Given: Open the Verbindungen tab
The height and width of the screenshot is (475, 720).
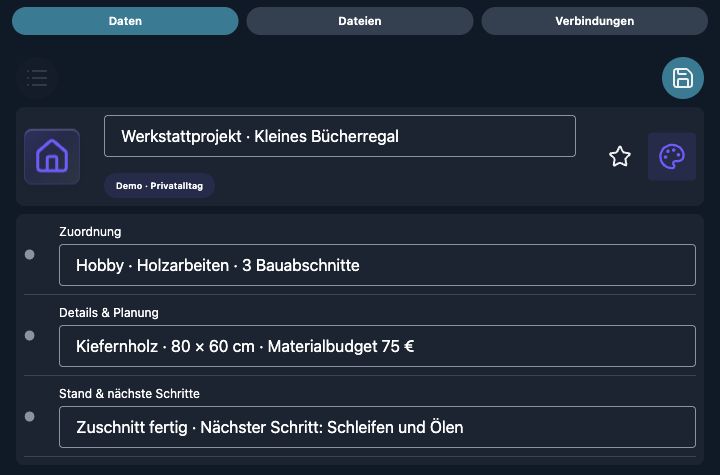Looking at the screenshot, I should pyautogui.click(x=594, y=21).
